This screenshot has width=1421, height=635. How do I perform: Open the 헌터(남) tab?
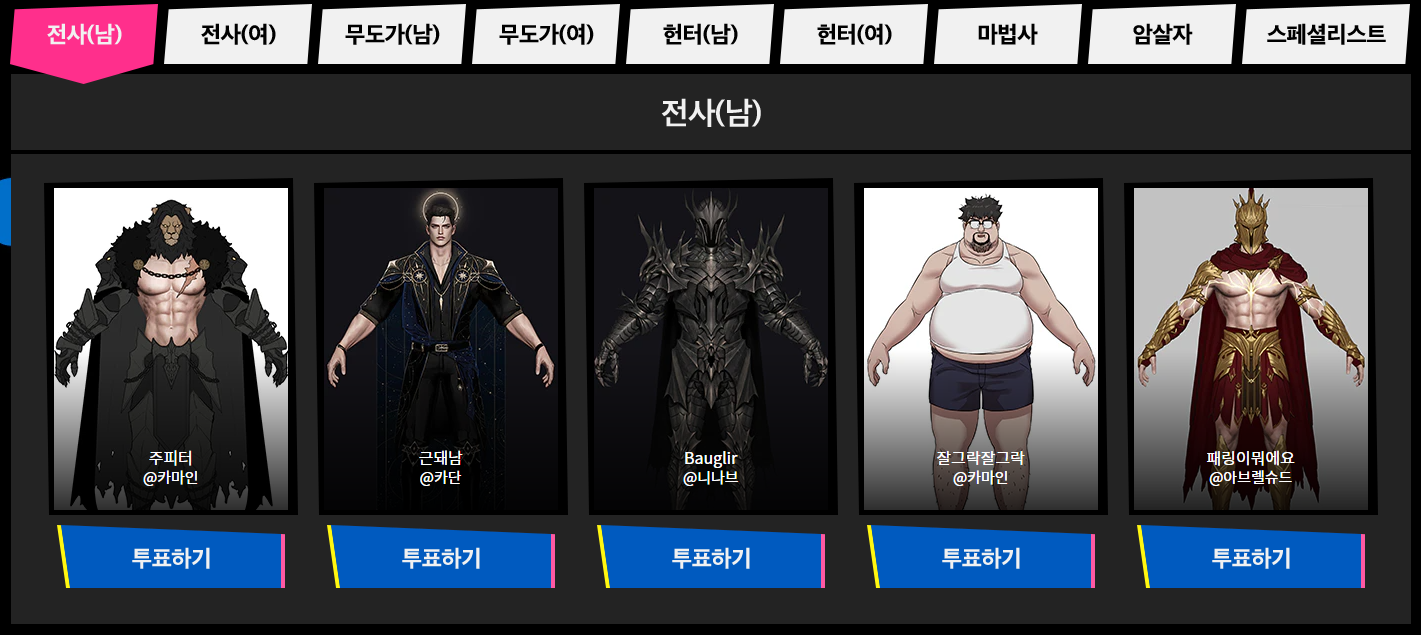700,35
